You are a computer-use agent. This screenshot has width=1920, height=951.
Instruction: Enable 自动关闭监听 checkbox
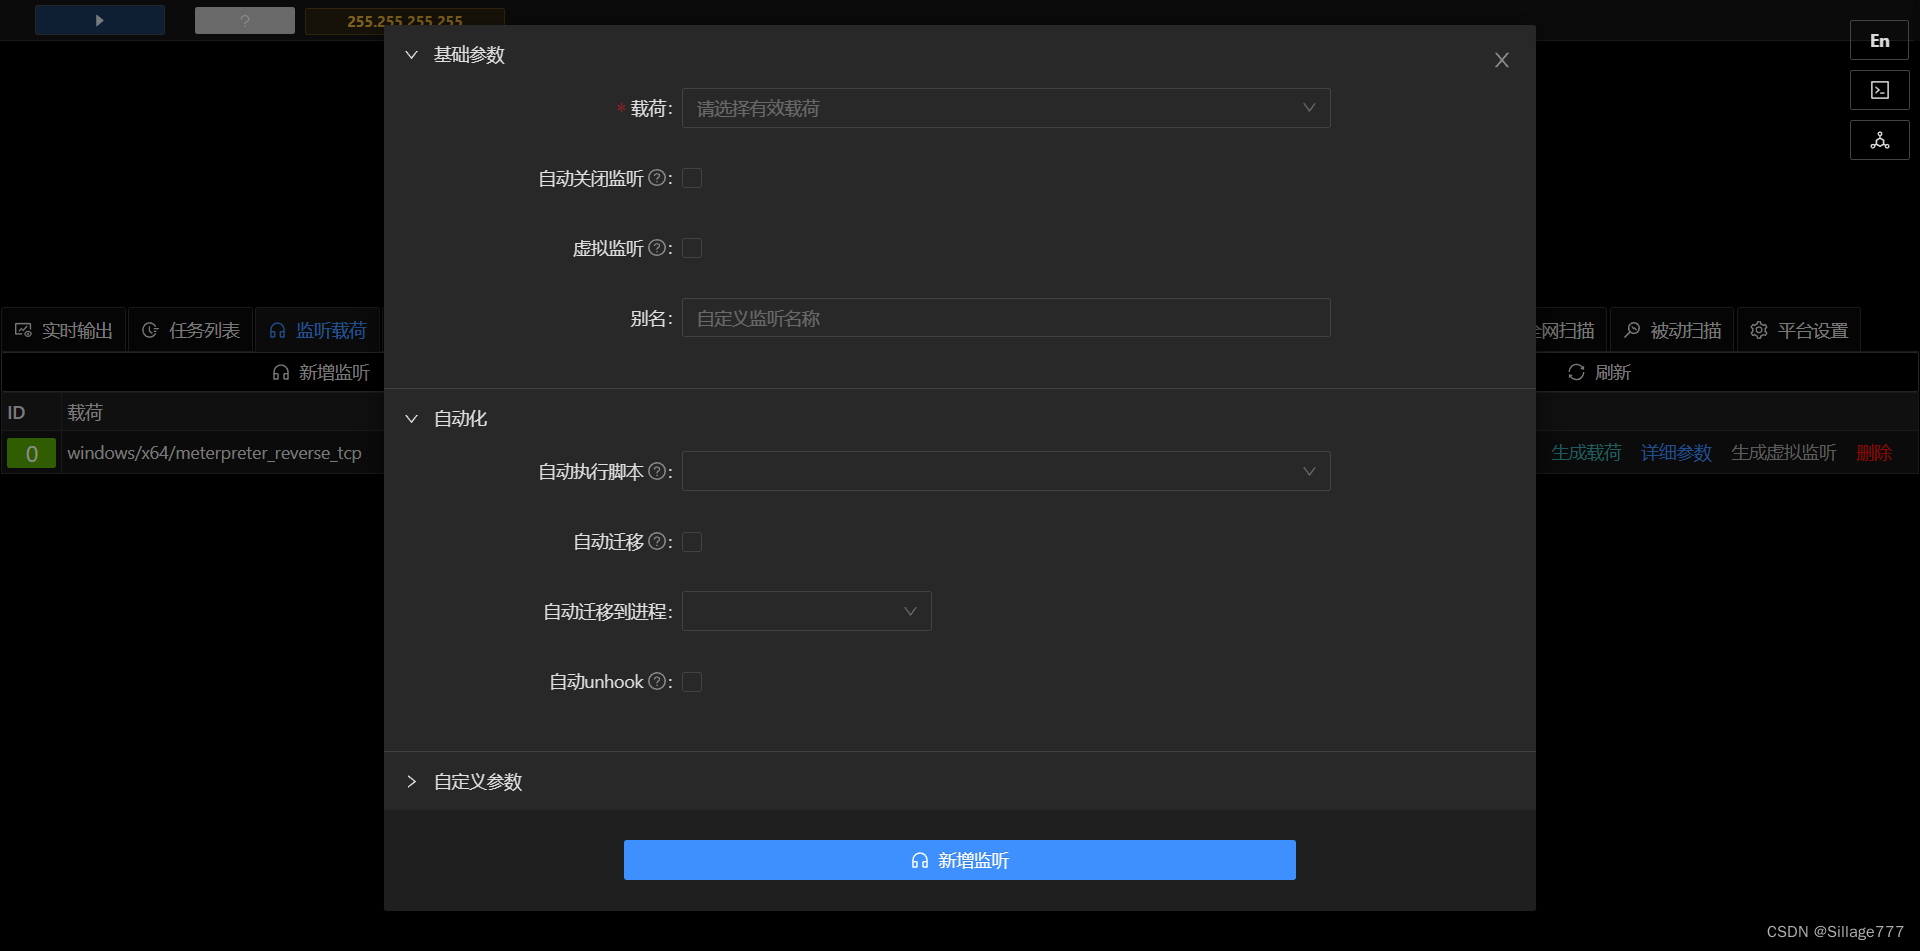coord(692,178)
